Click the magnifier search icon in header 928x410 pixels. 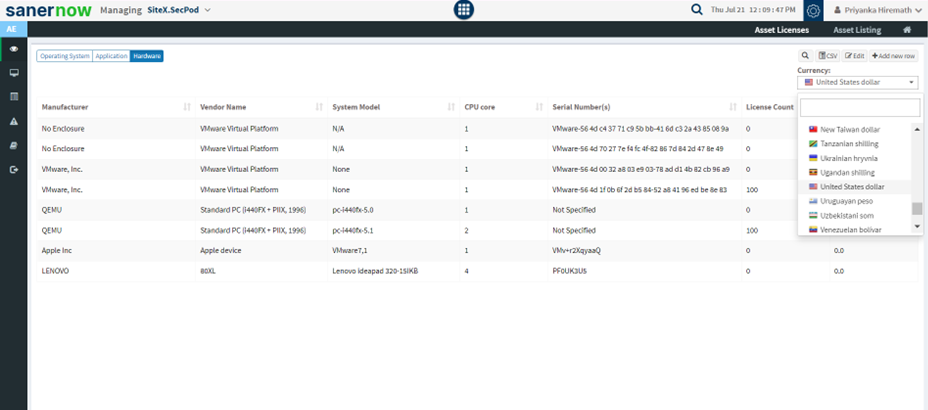click(697, 10)
